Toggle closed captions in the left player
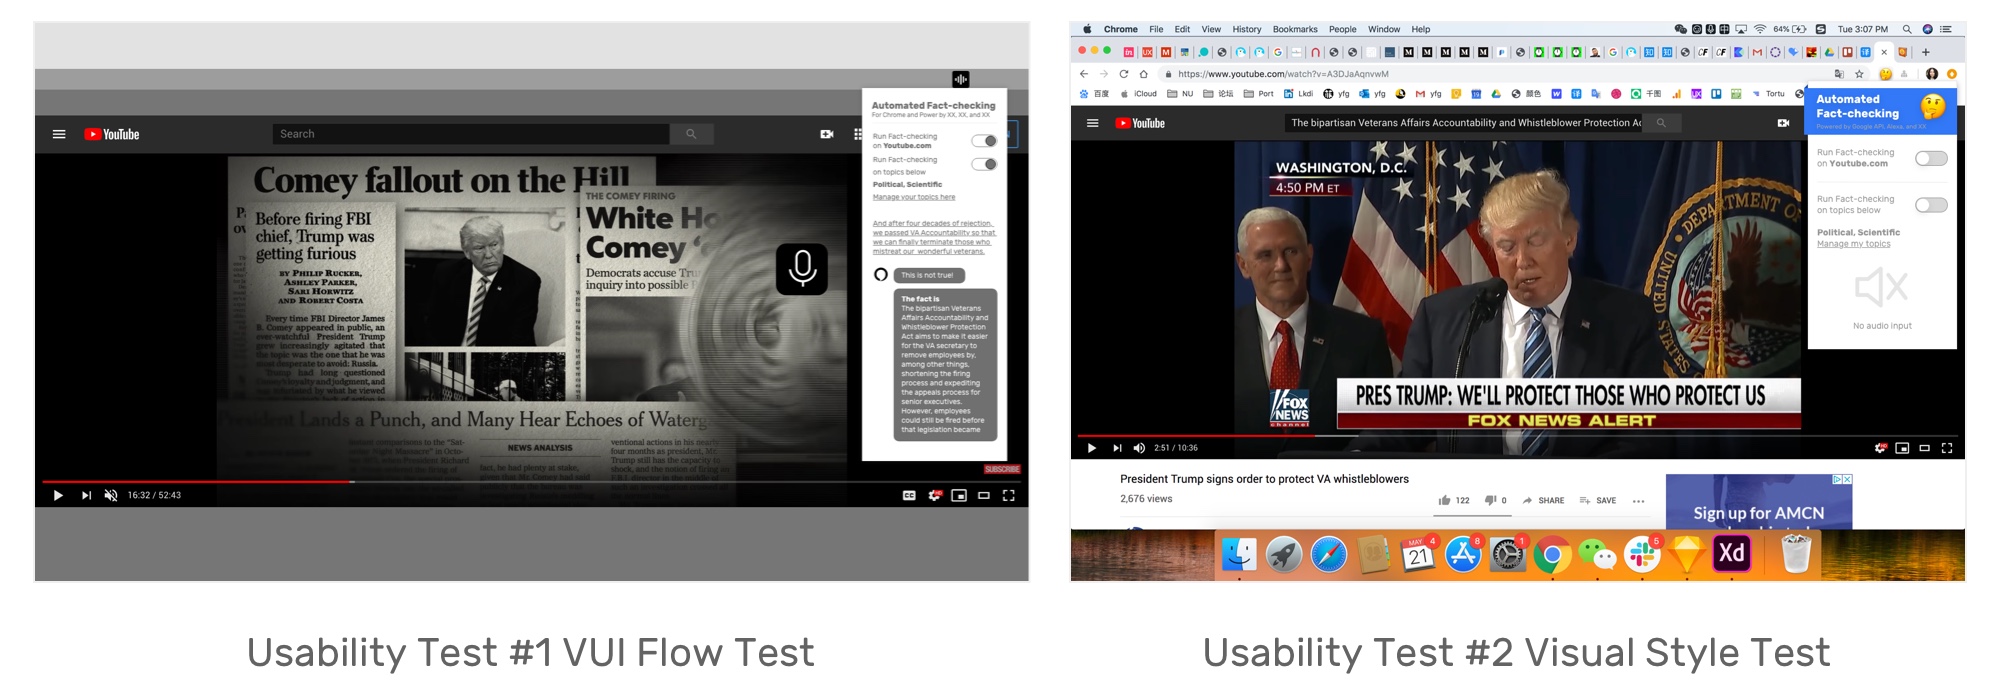2000x694 pixels. pyautogui.click(x=909, y=495)
